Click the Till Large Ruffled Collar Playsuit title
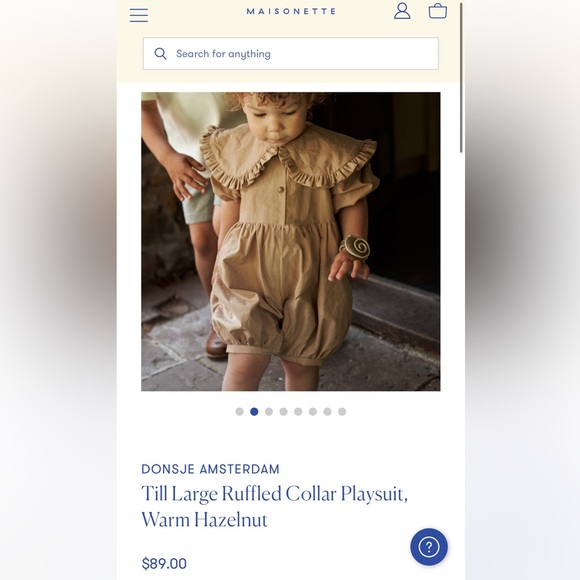The height and width of the screenshot is (580, 580). click(275, 506)
